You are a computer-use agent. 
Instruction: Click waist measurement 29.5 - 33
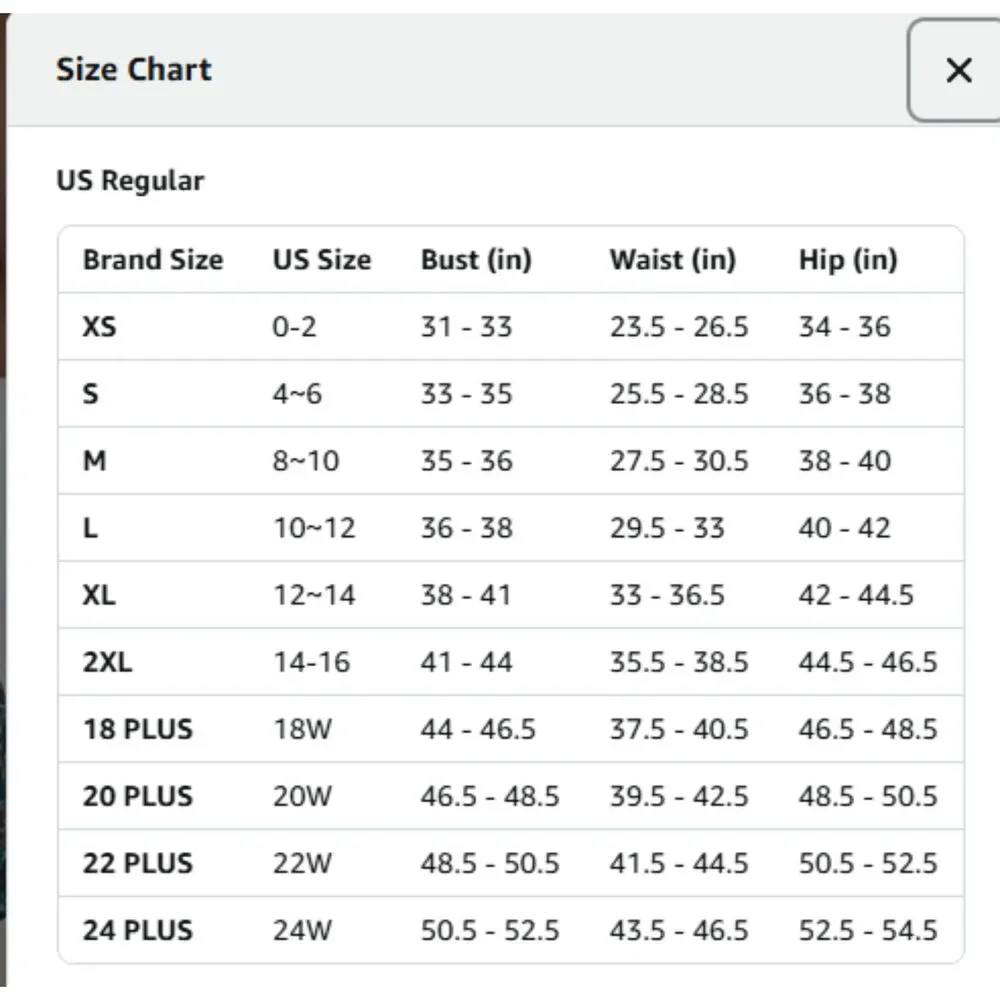(667, 528)
